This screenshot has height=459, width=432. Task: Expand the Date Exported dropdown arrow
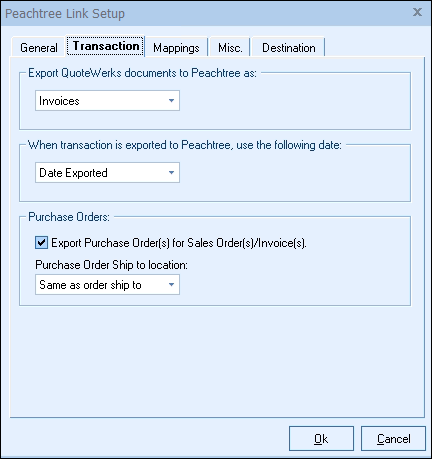click(x=171, y=172)
